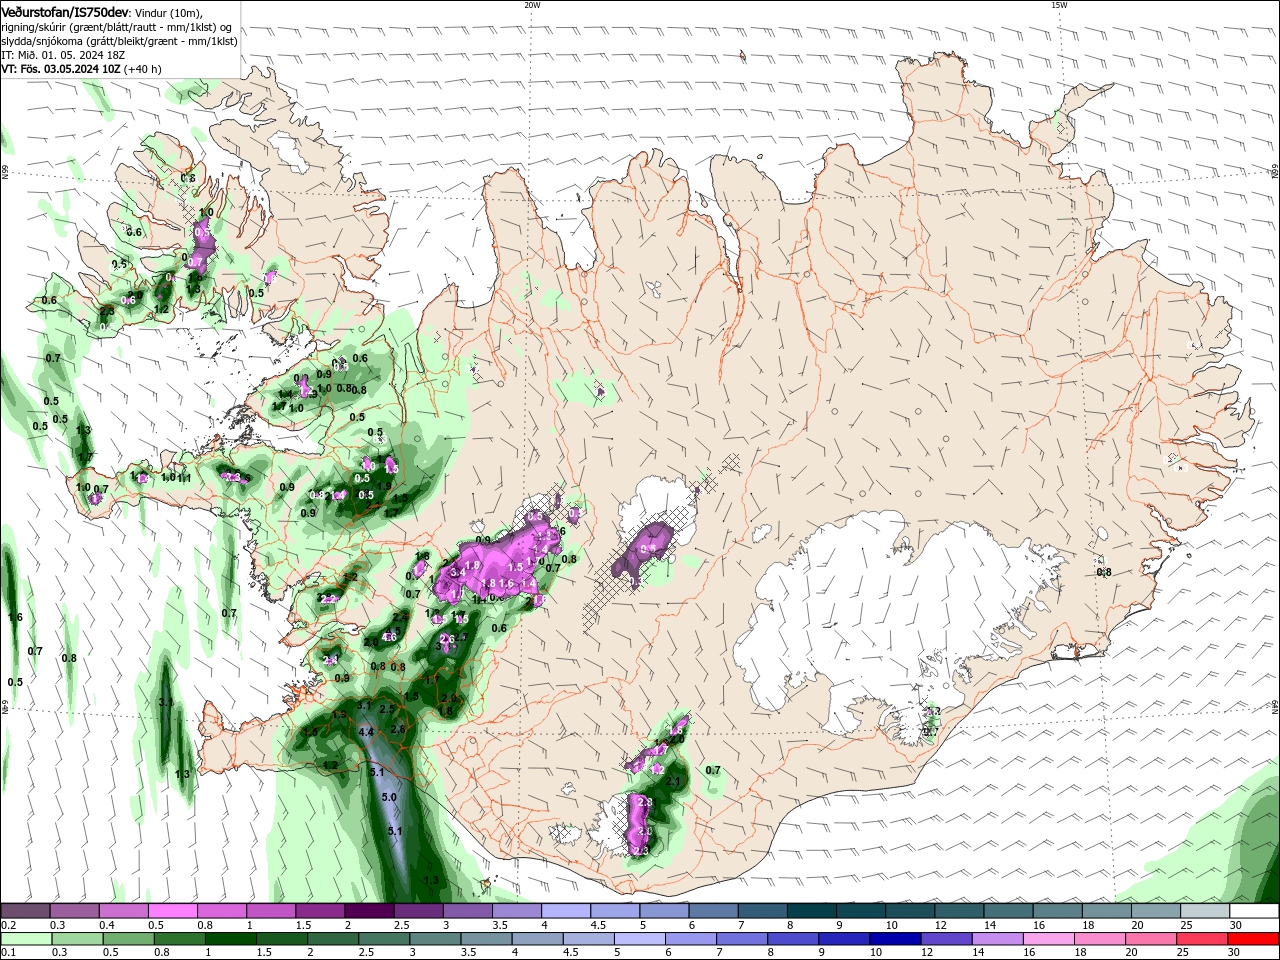The image size is (1280, 960).
Task: Select light pink lower swatch between 16 and 18
Action: 1048,939
